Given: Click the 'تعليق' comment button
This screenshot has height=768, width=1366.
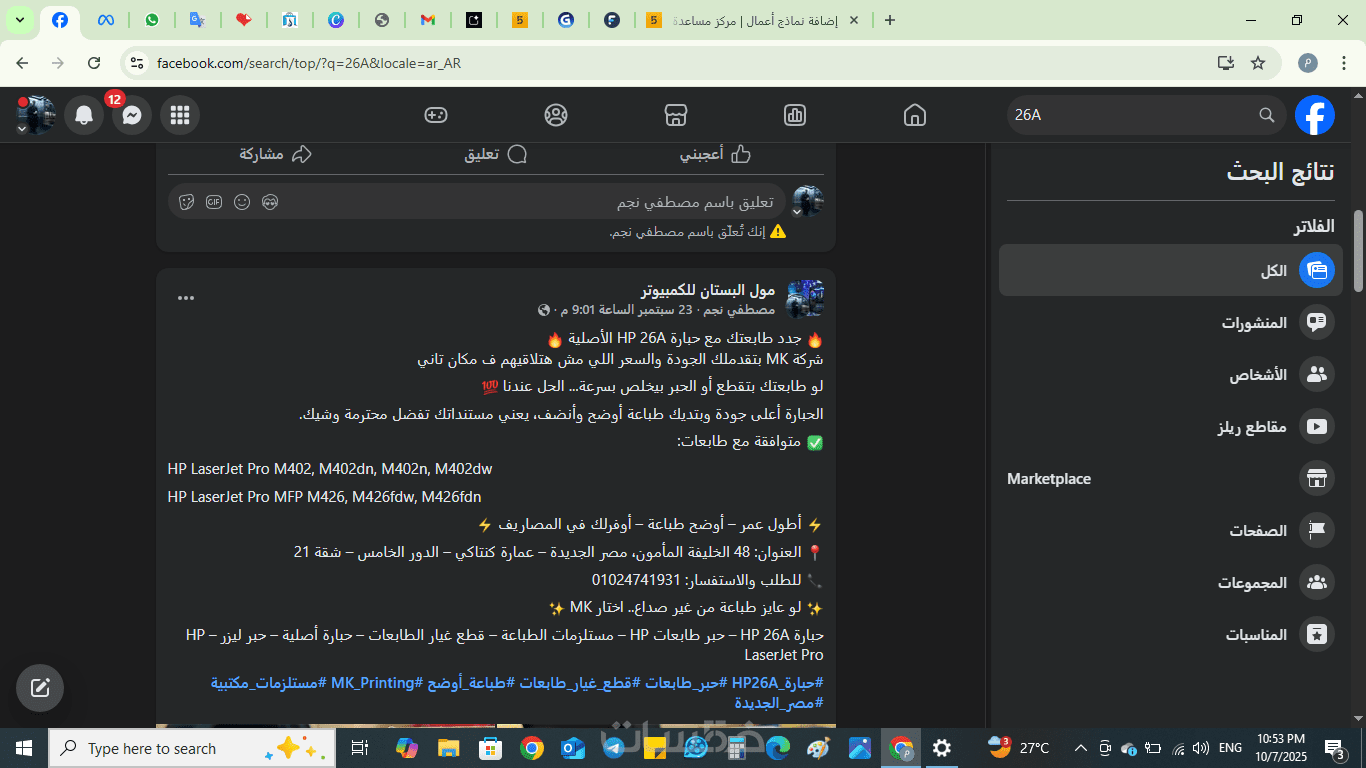Looking at the screenshot, I should 496,154.
